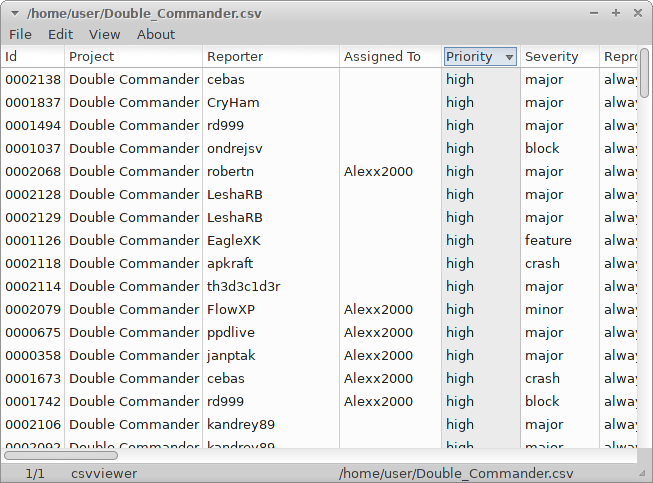Select Id cell 0002106
The height and width of the screenshot is (483, 653).
click(x=33, y=425)
